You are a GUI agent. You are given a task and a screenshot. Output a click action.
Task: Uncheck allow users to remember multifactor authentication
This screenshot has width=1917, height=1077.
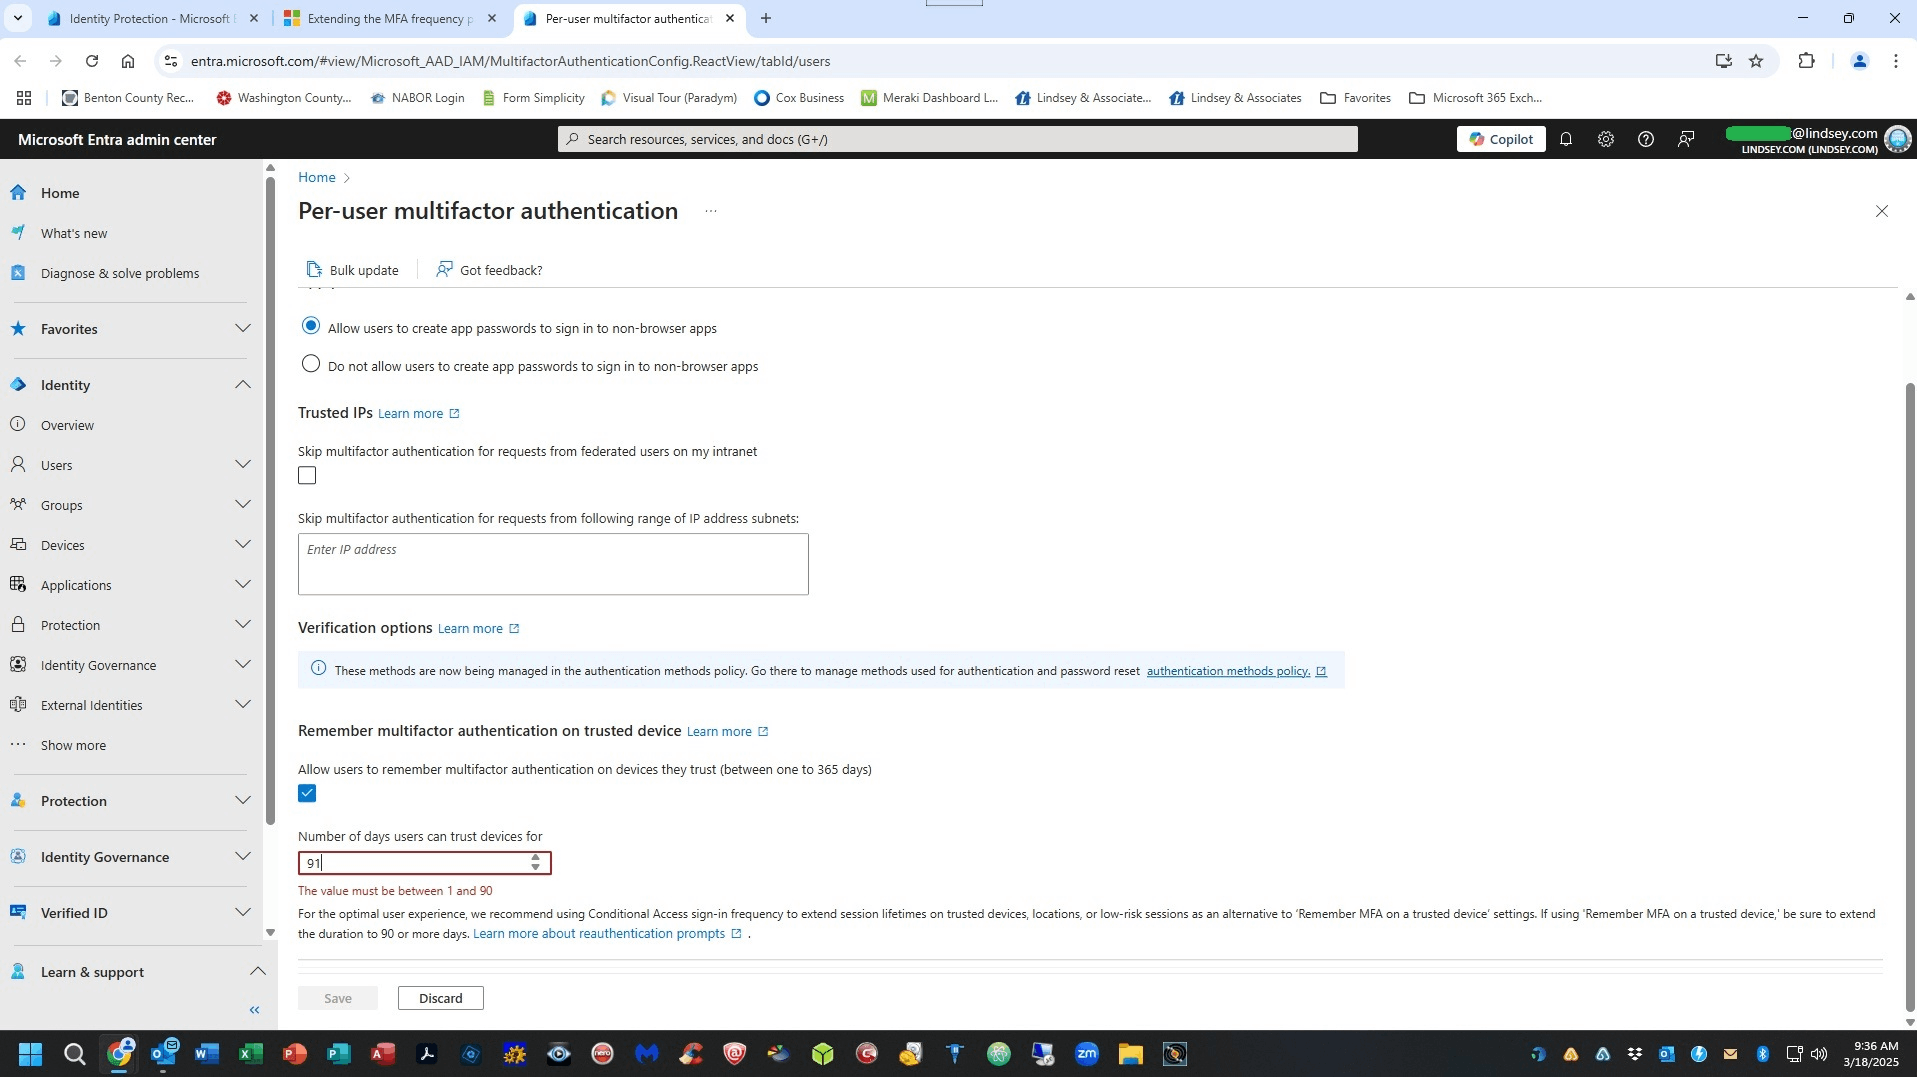(x=306, y=792)
